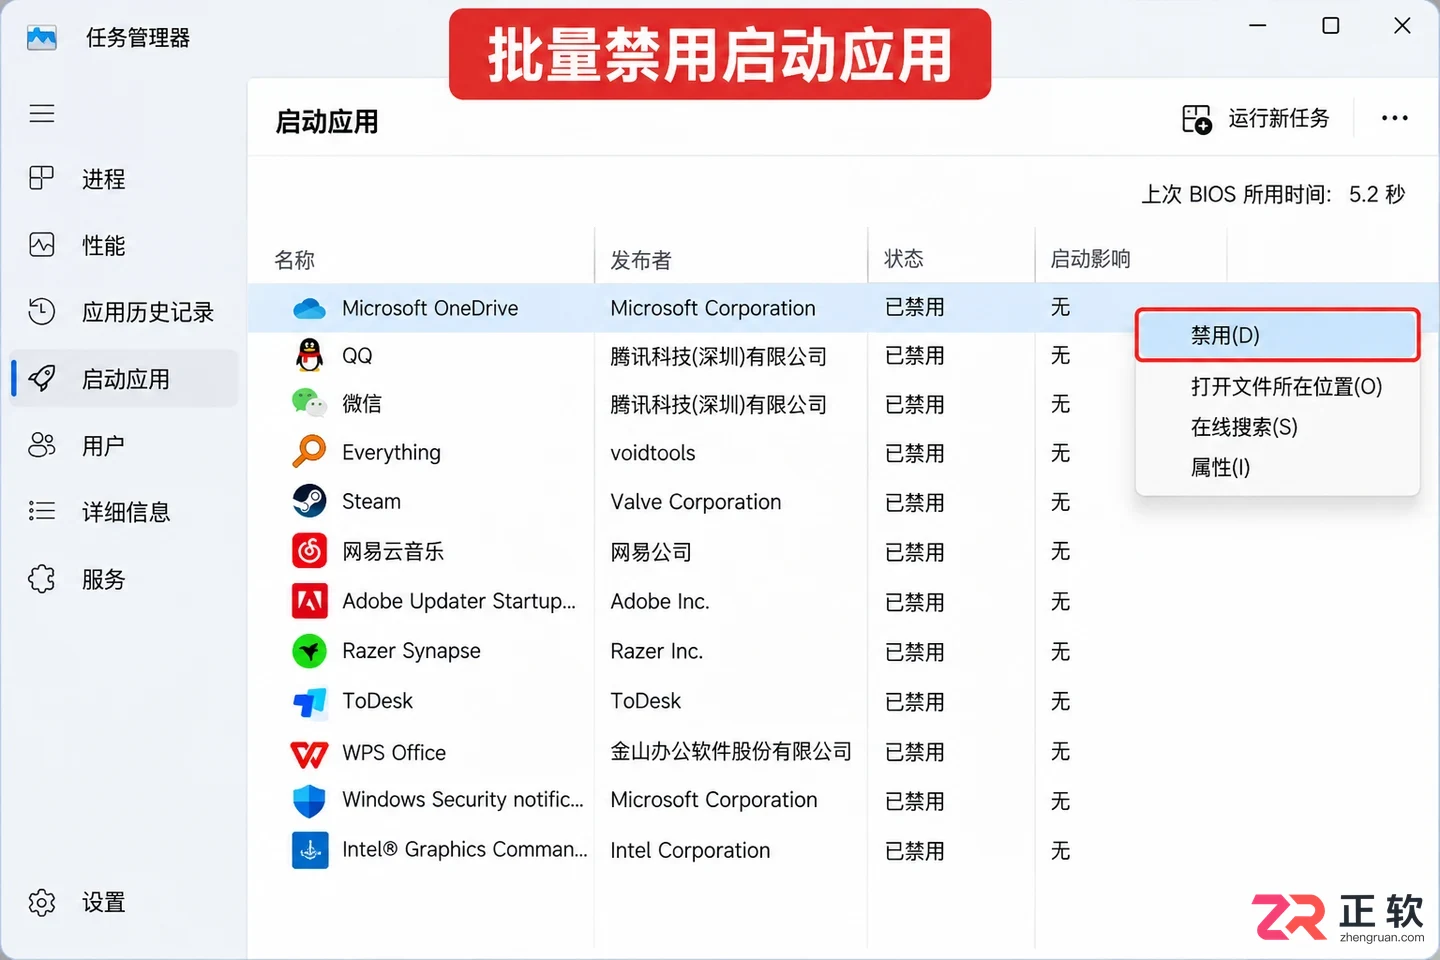Click the WPS Office icon
This screenshot has height=960, width=1440.
pyautogui.click(x=309, y=753)
